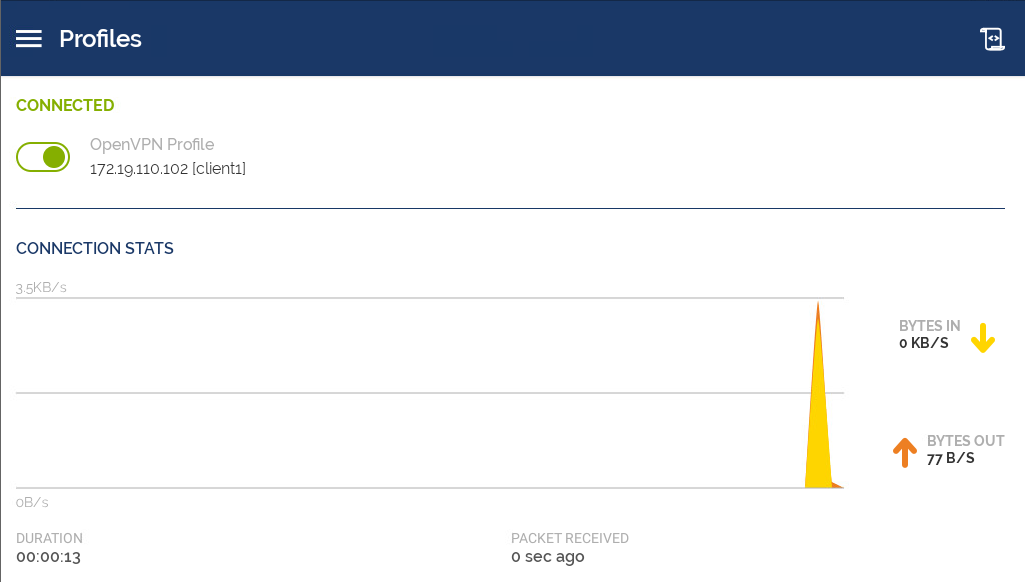Click the CONNECTED status label
Screen dimensions: 1025x582
(x=65, y=105)
